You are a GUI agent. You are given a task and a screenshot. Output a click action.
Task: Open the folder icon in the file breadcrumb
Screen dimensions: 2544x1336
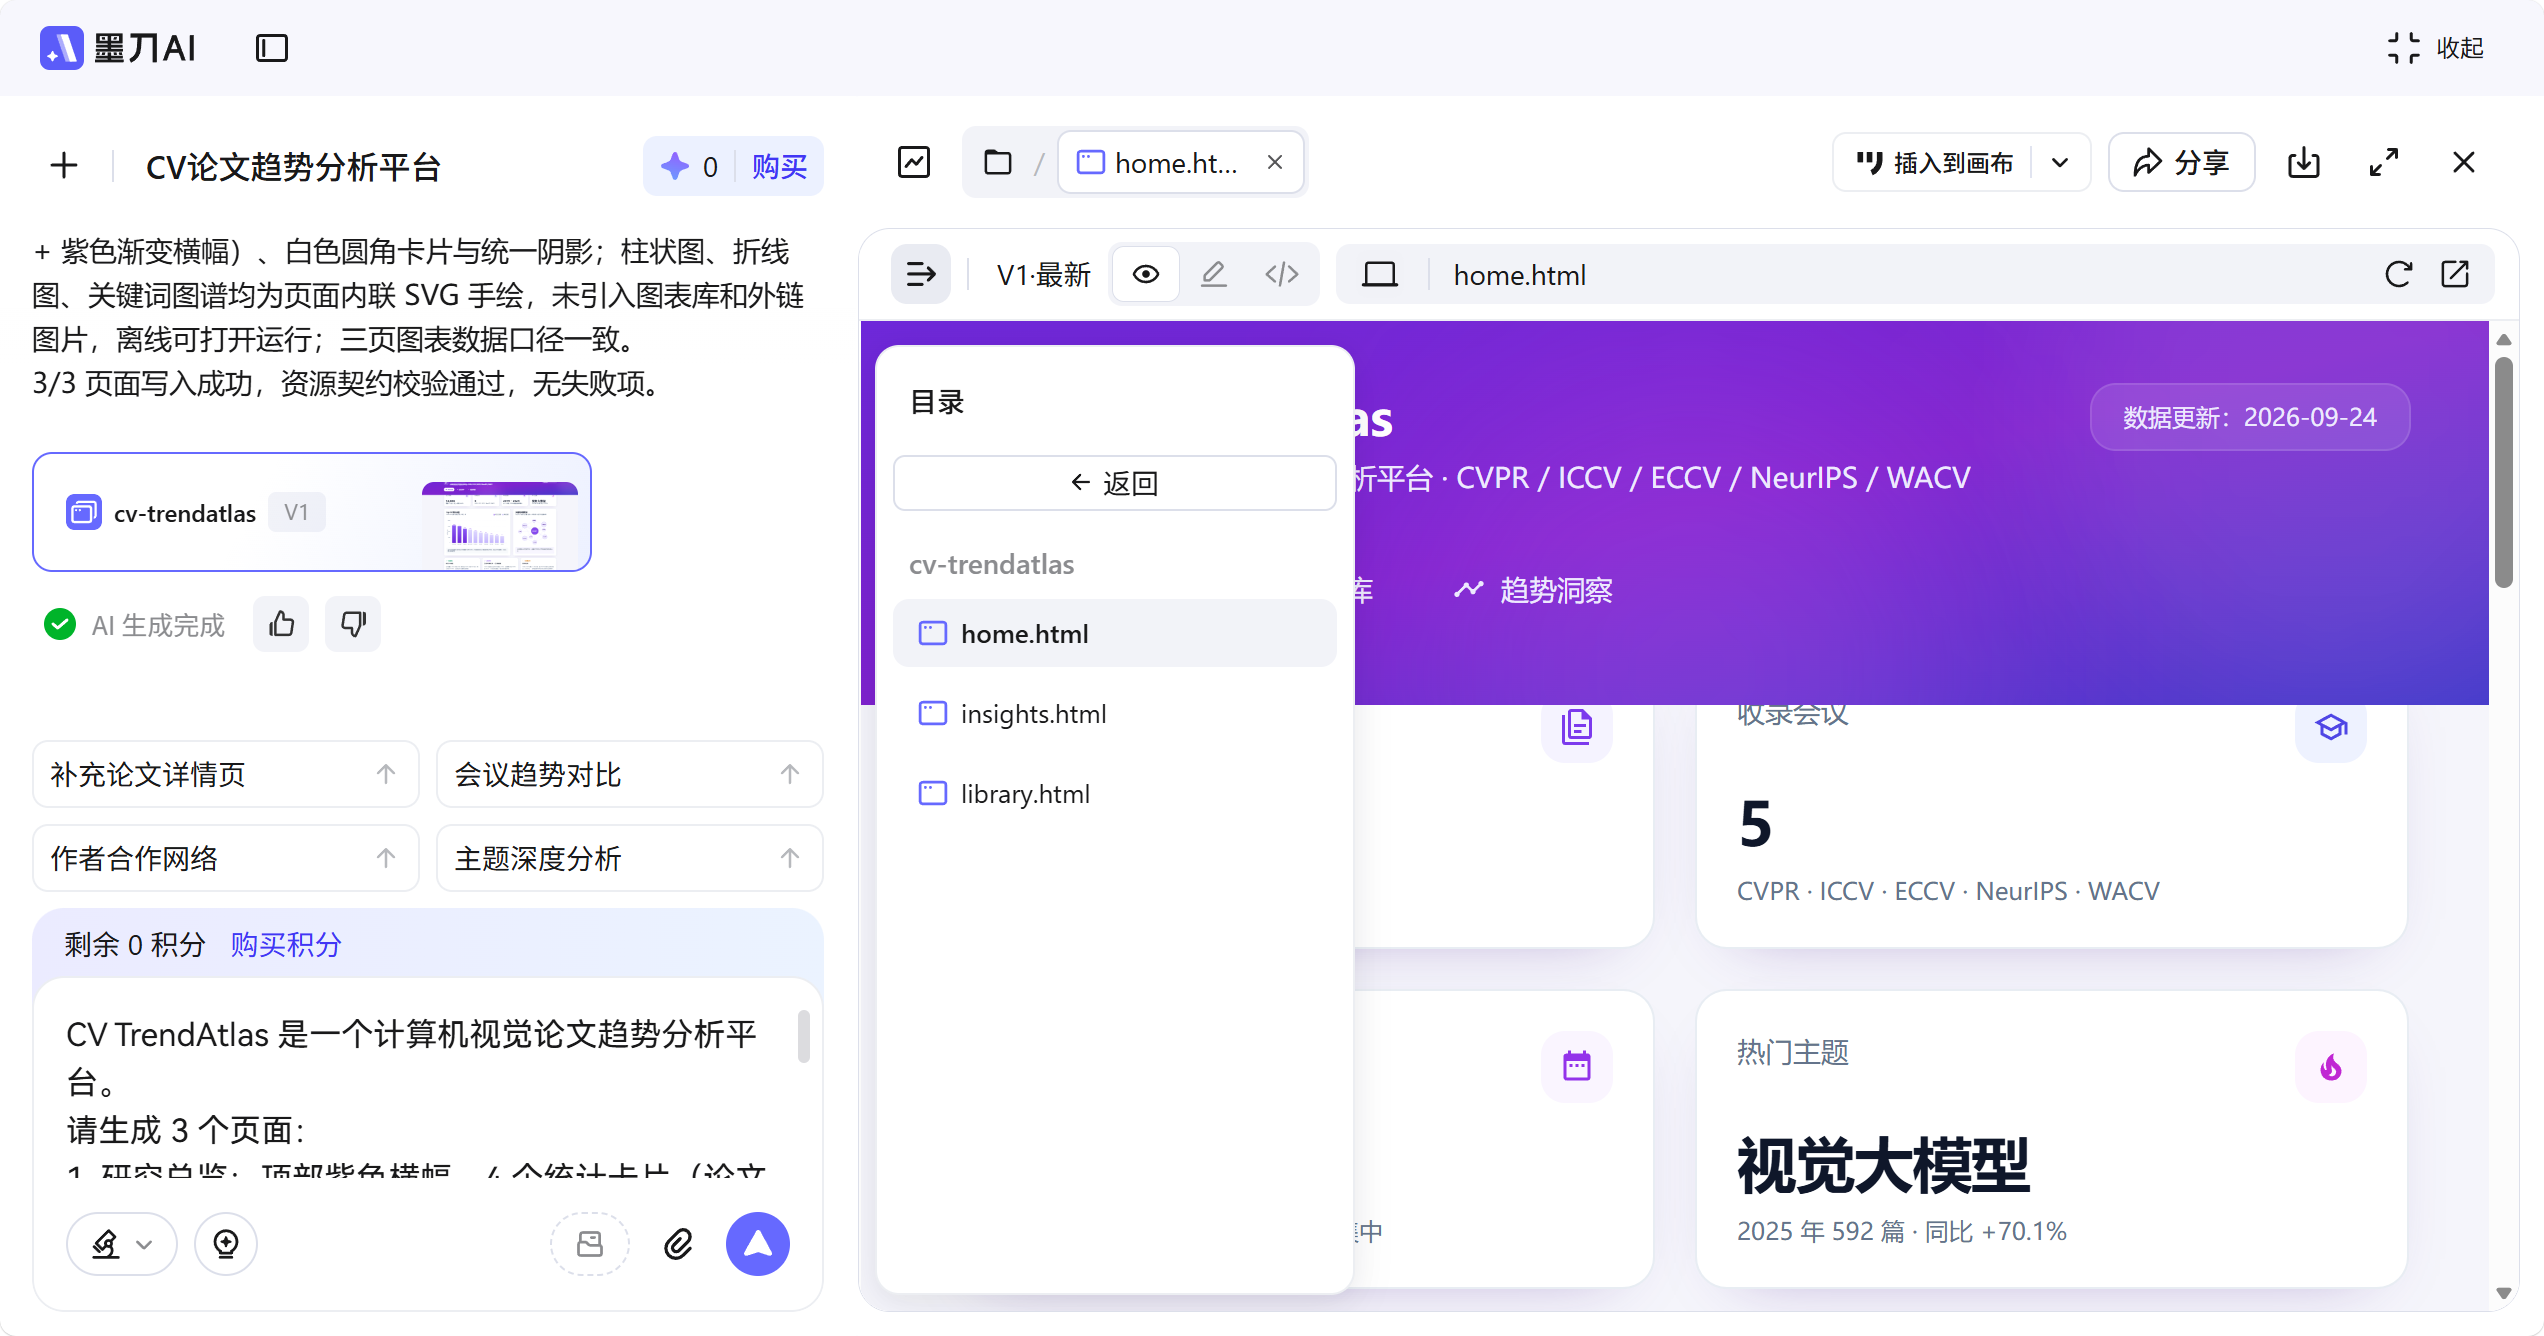(998, 162)
